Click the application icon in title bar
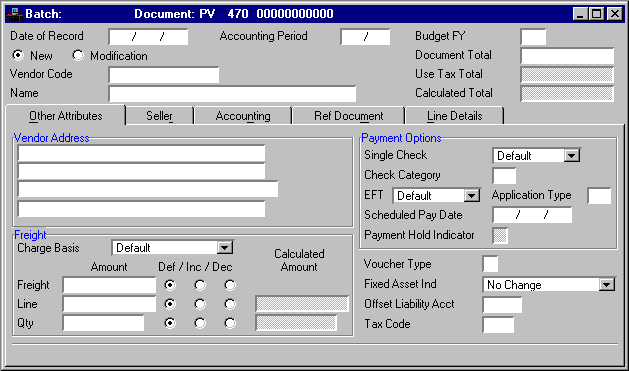The image size is (629, 371). tap(15, 14)
